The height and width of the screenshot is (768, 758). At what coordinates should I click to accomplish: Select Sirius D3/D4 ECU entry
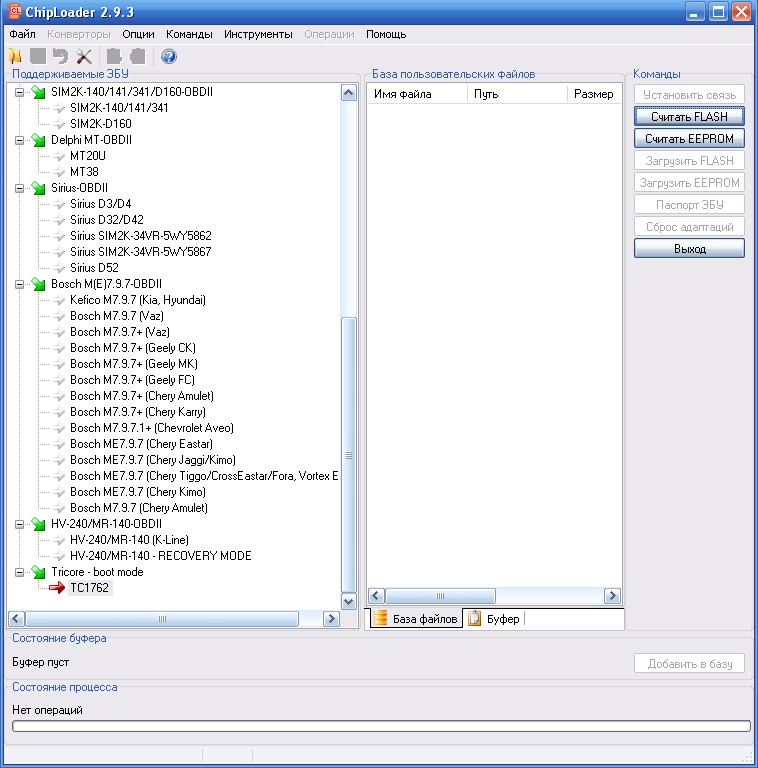(100, 204)
